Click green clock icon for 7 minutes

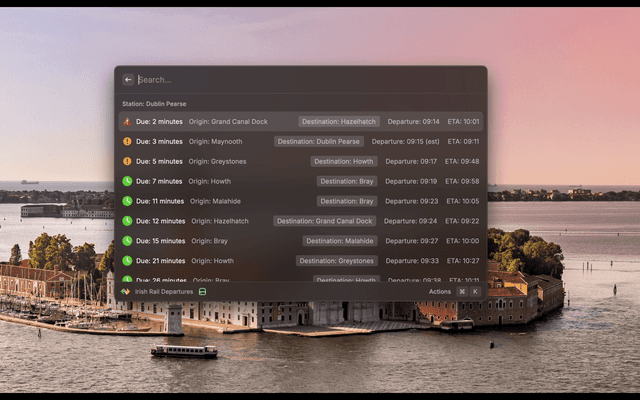click(127, 182)
